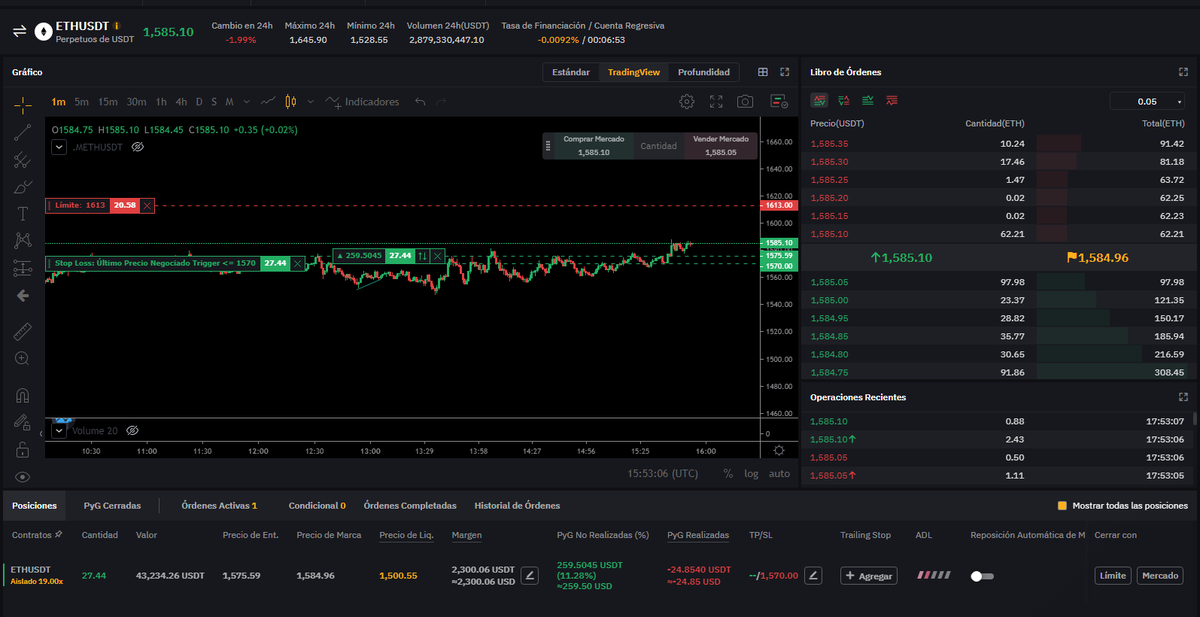Take a chart snapshot with camera
This screenshot has width=1200, height=617.
coord(745,102)
